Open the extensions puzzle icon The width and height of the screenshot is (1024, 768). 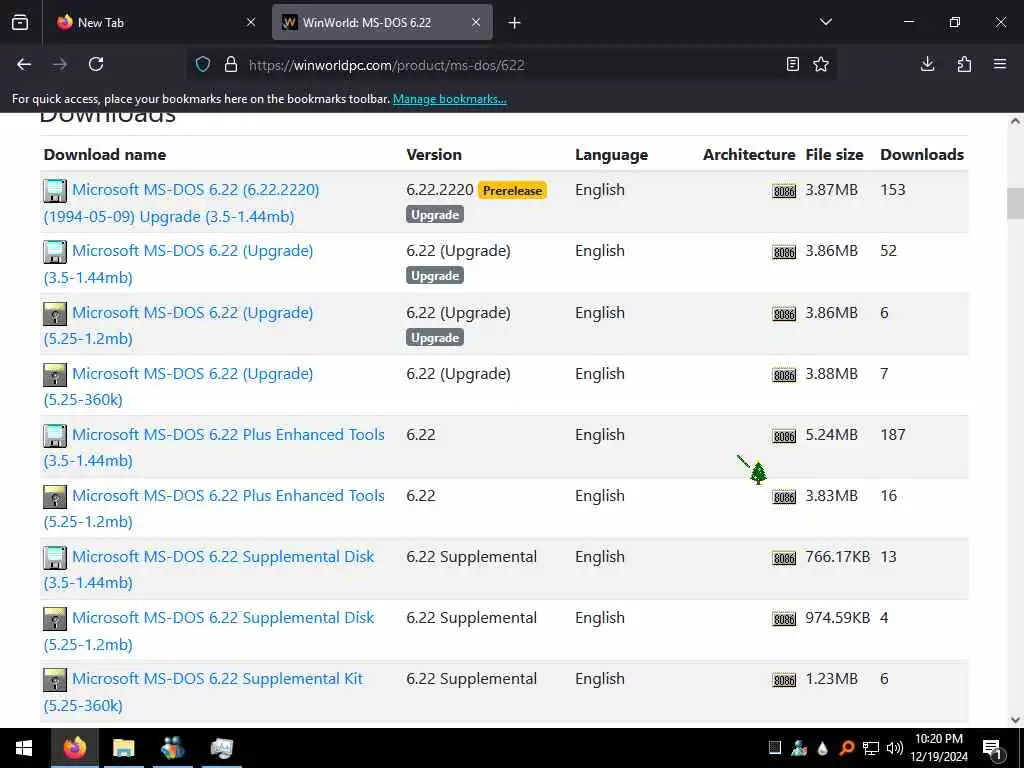click(964, 64)
